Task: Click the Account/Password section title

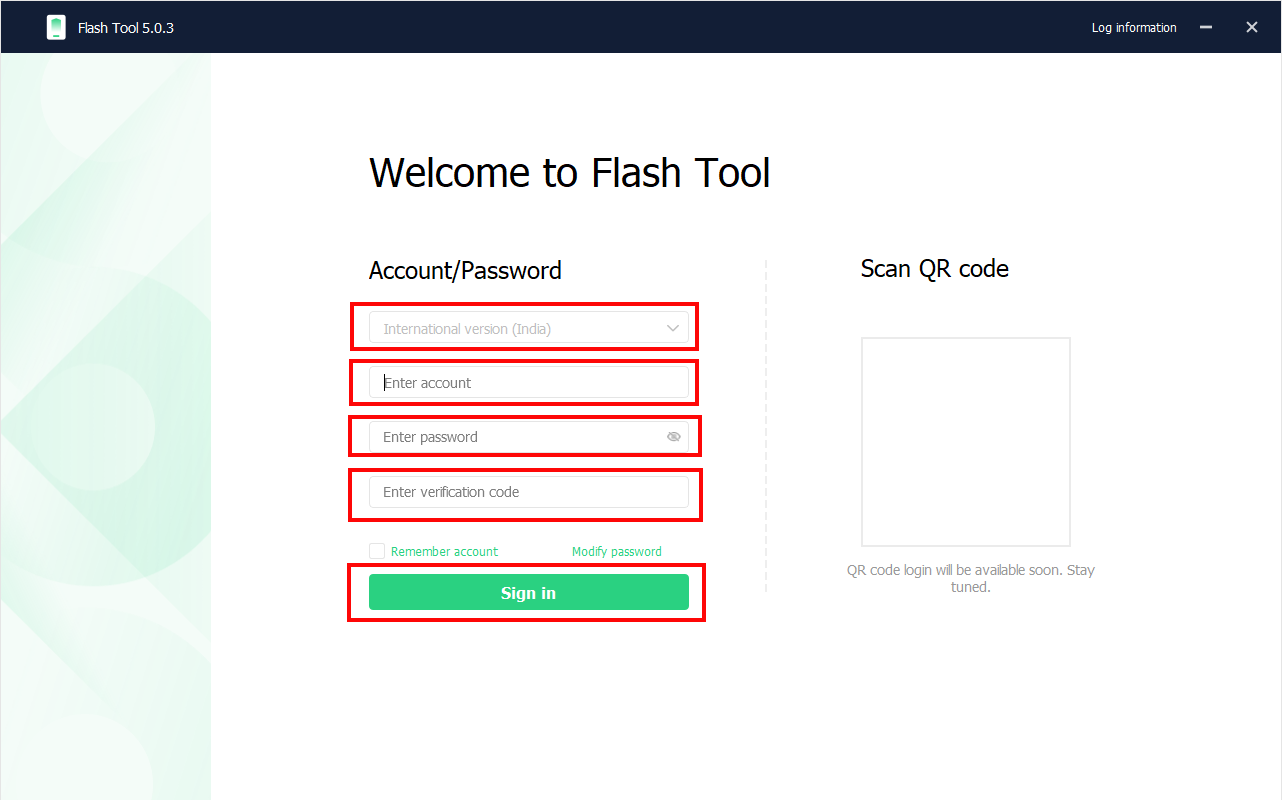Action: pyautogui.click(x=464, y=270)
